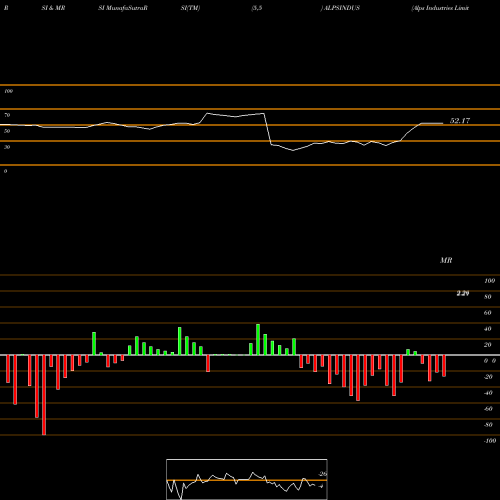The image size is (500, 500).
Task: Click the ') ALPSINDUS' symbol text
Action: coord(340,8)
